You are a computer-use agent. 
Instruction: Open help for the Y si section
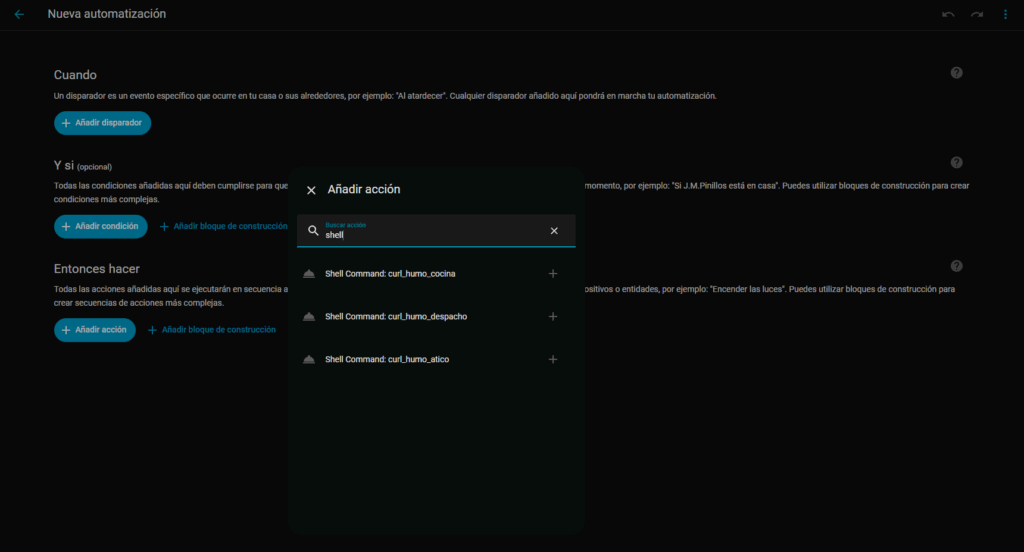(956, 163)
